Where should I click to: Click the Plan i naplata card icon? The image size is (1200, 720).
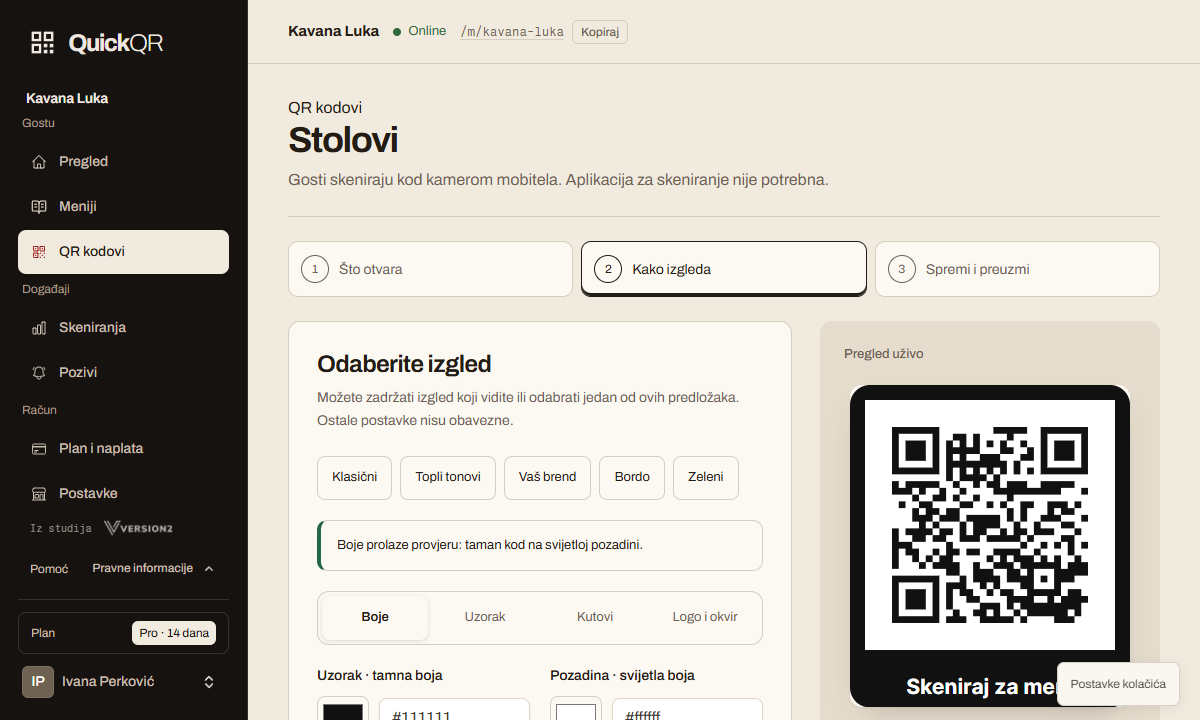pos(39,449)
